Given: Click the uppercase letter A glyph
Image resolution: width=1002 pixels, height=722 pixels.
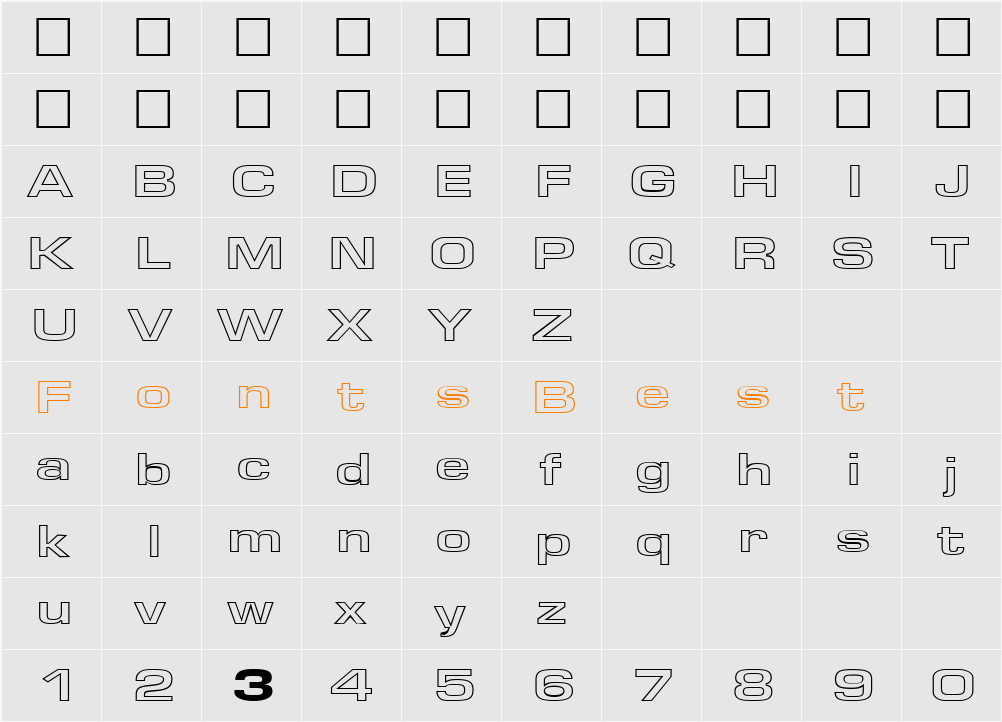Looking at the screenshot, I should [x=50, y=181].
